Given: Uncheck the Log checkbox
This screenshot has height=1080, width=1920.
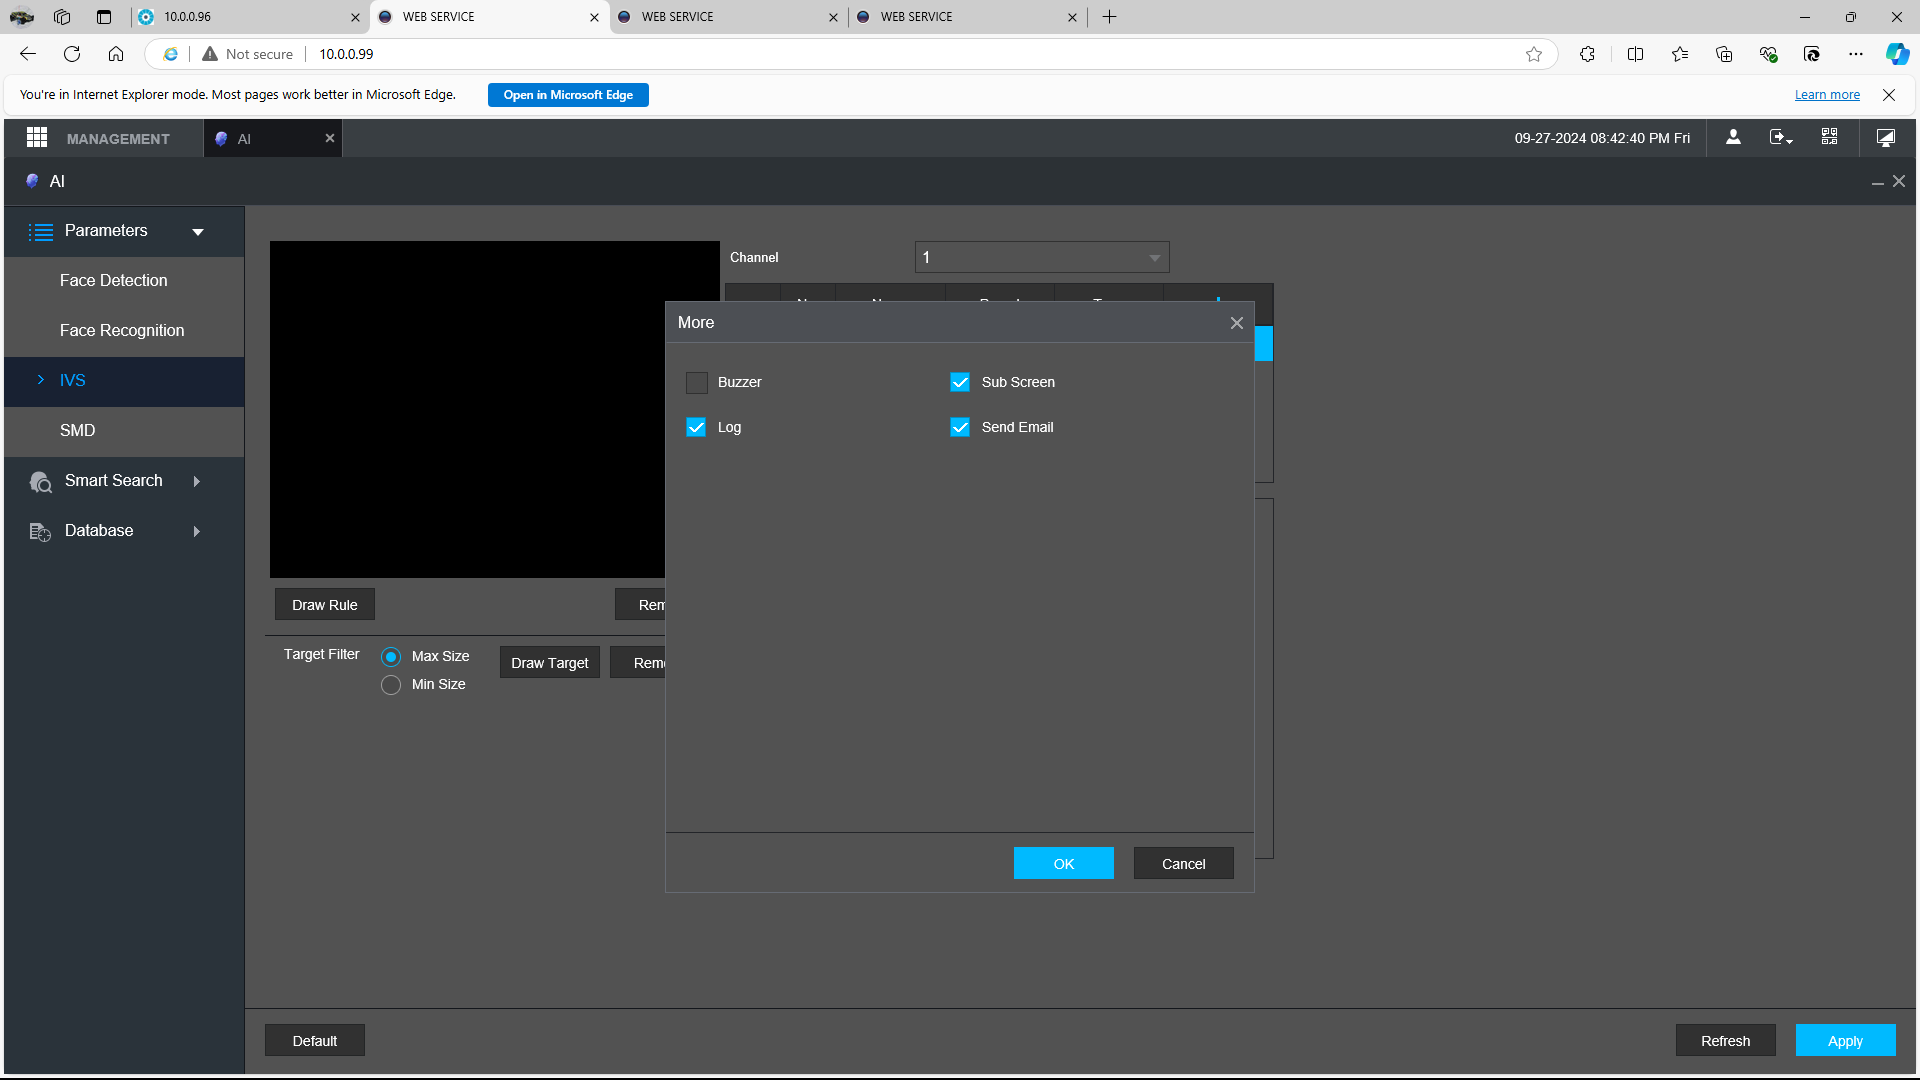Looking at the screenshot, I should 697,428.
